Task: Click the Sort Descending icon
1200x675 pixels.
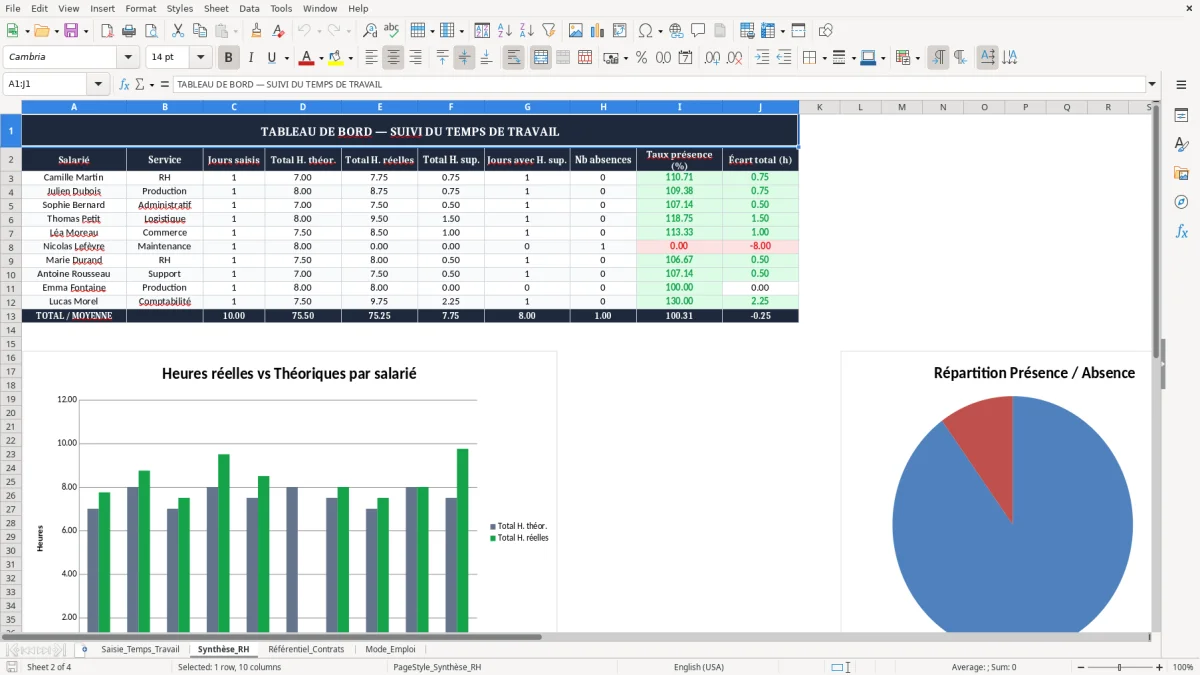Action: point(527,31)
